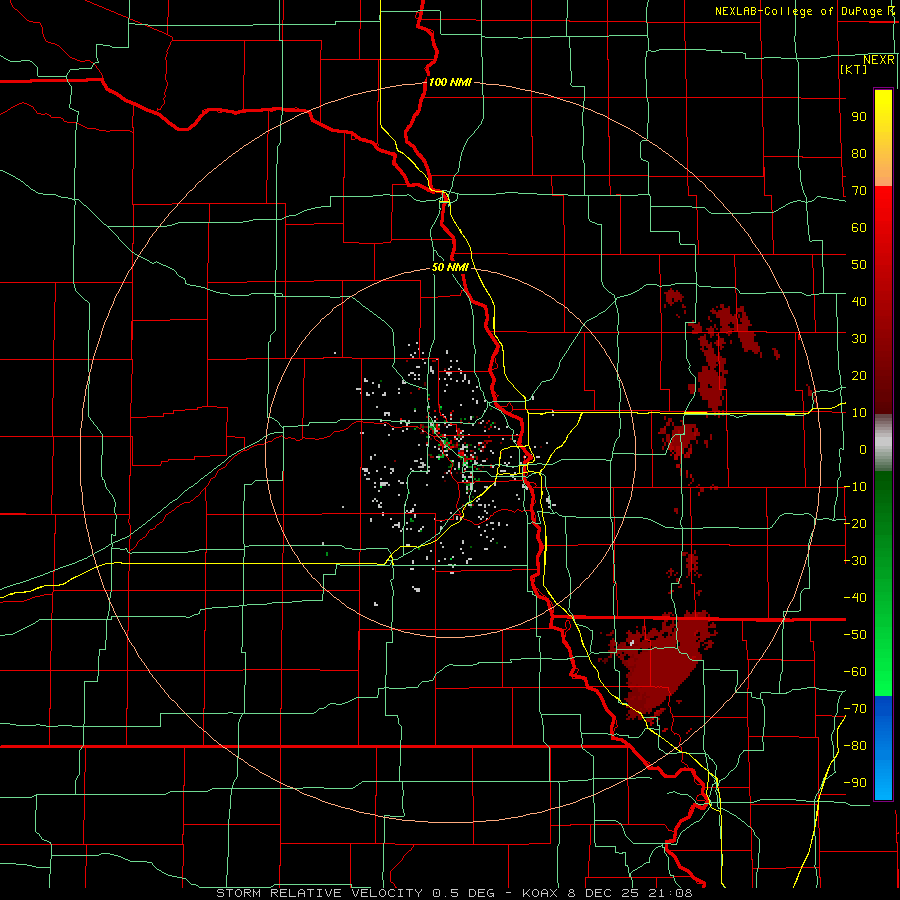Image resolution: width=900 pixels, height=900 pixels.
Task: Select the 50 value on the velocity scale
Action: point(859,265)
